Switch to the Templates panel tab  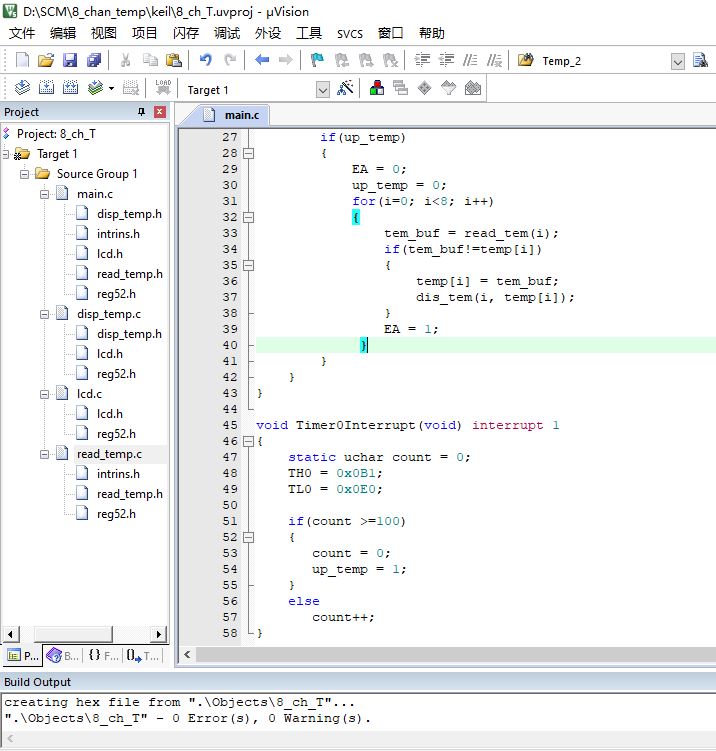(142, 655)
